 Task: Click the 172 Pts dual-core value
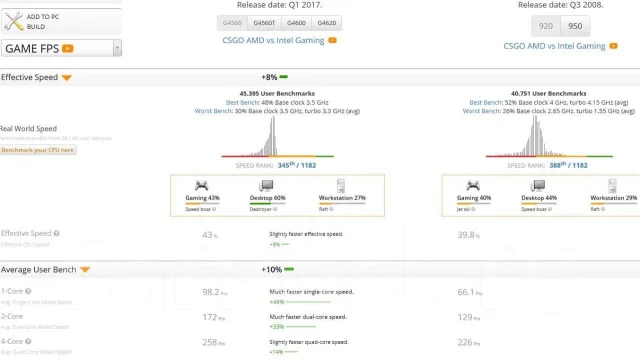coord(213,317)
